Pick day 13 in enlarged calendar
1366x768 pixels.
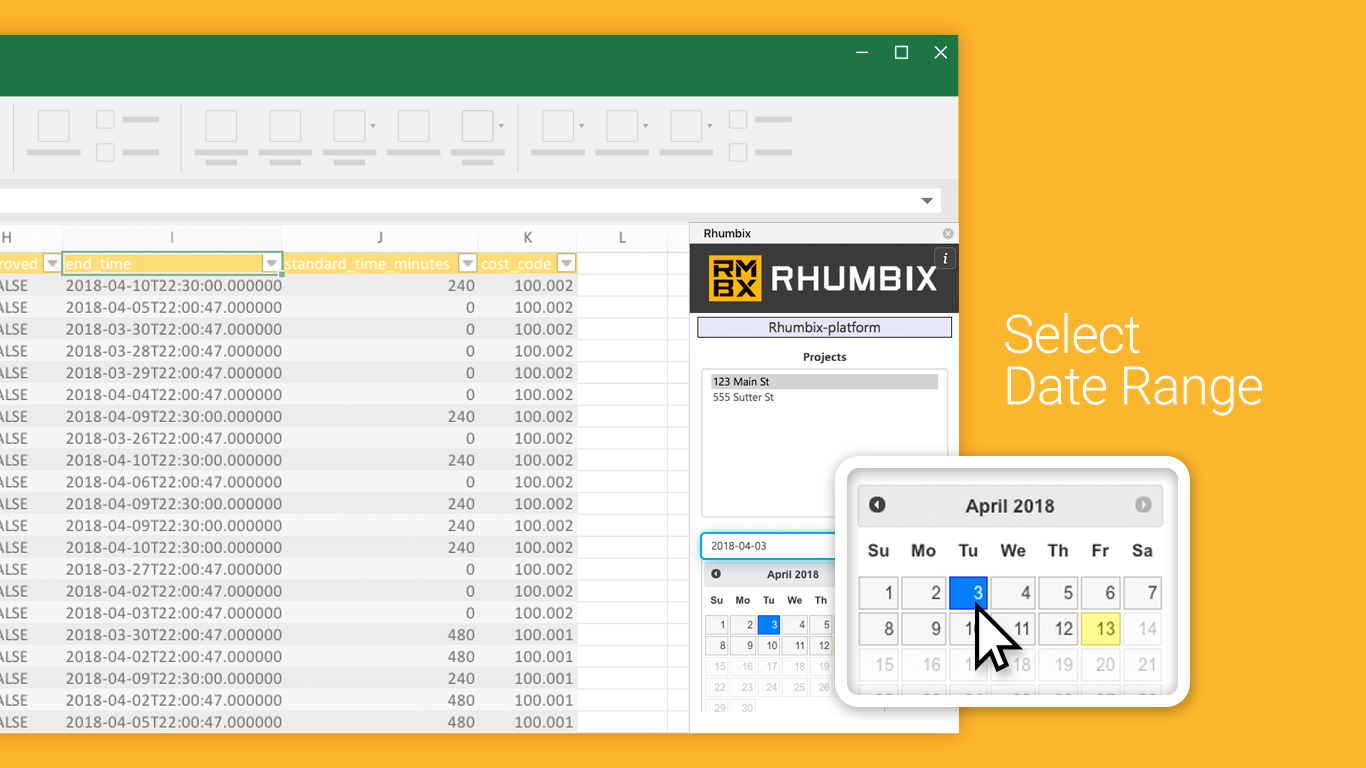(x=1100, y=629)
